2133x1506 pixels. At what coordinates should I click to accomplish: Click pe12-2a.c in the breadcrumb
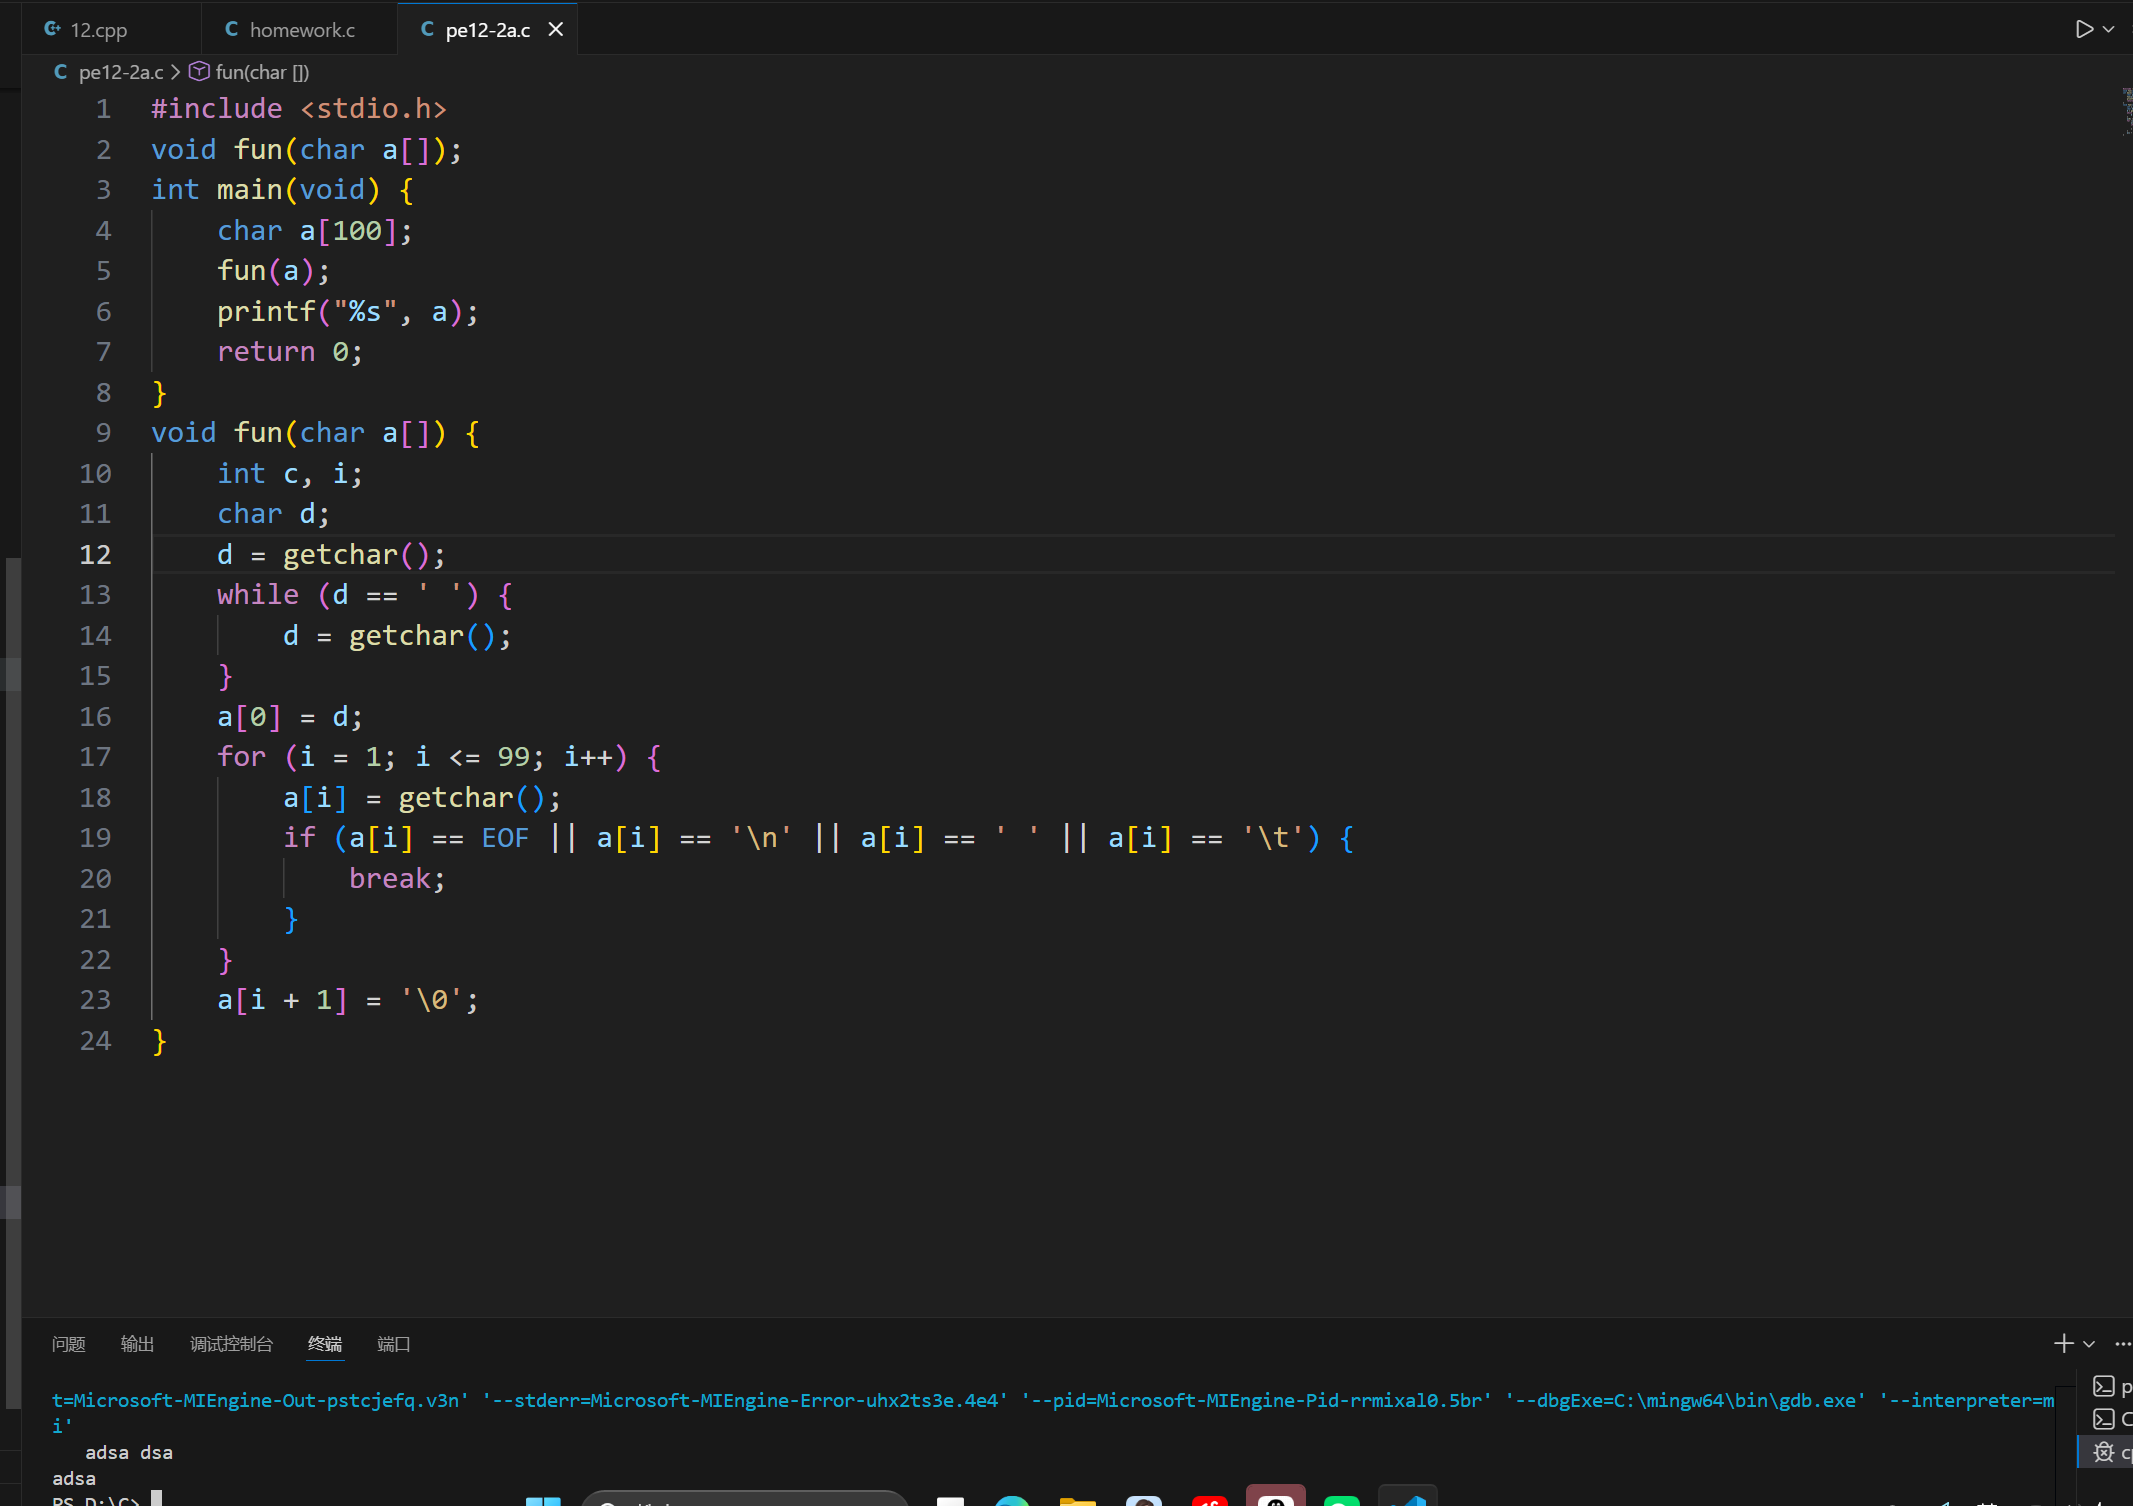[120, 72]
